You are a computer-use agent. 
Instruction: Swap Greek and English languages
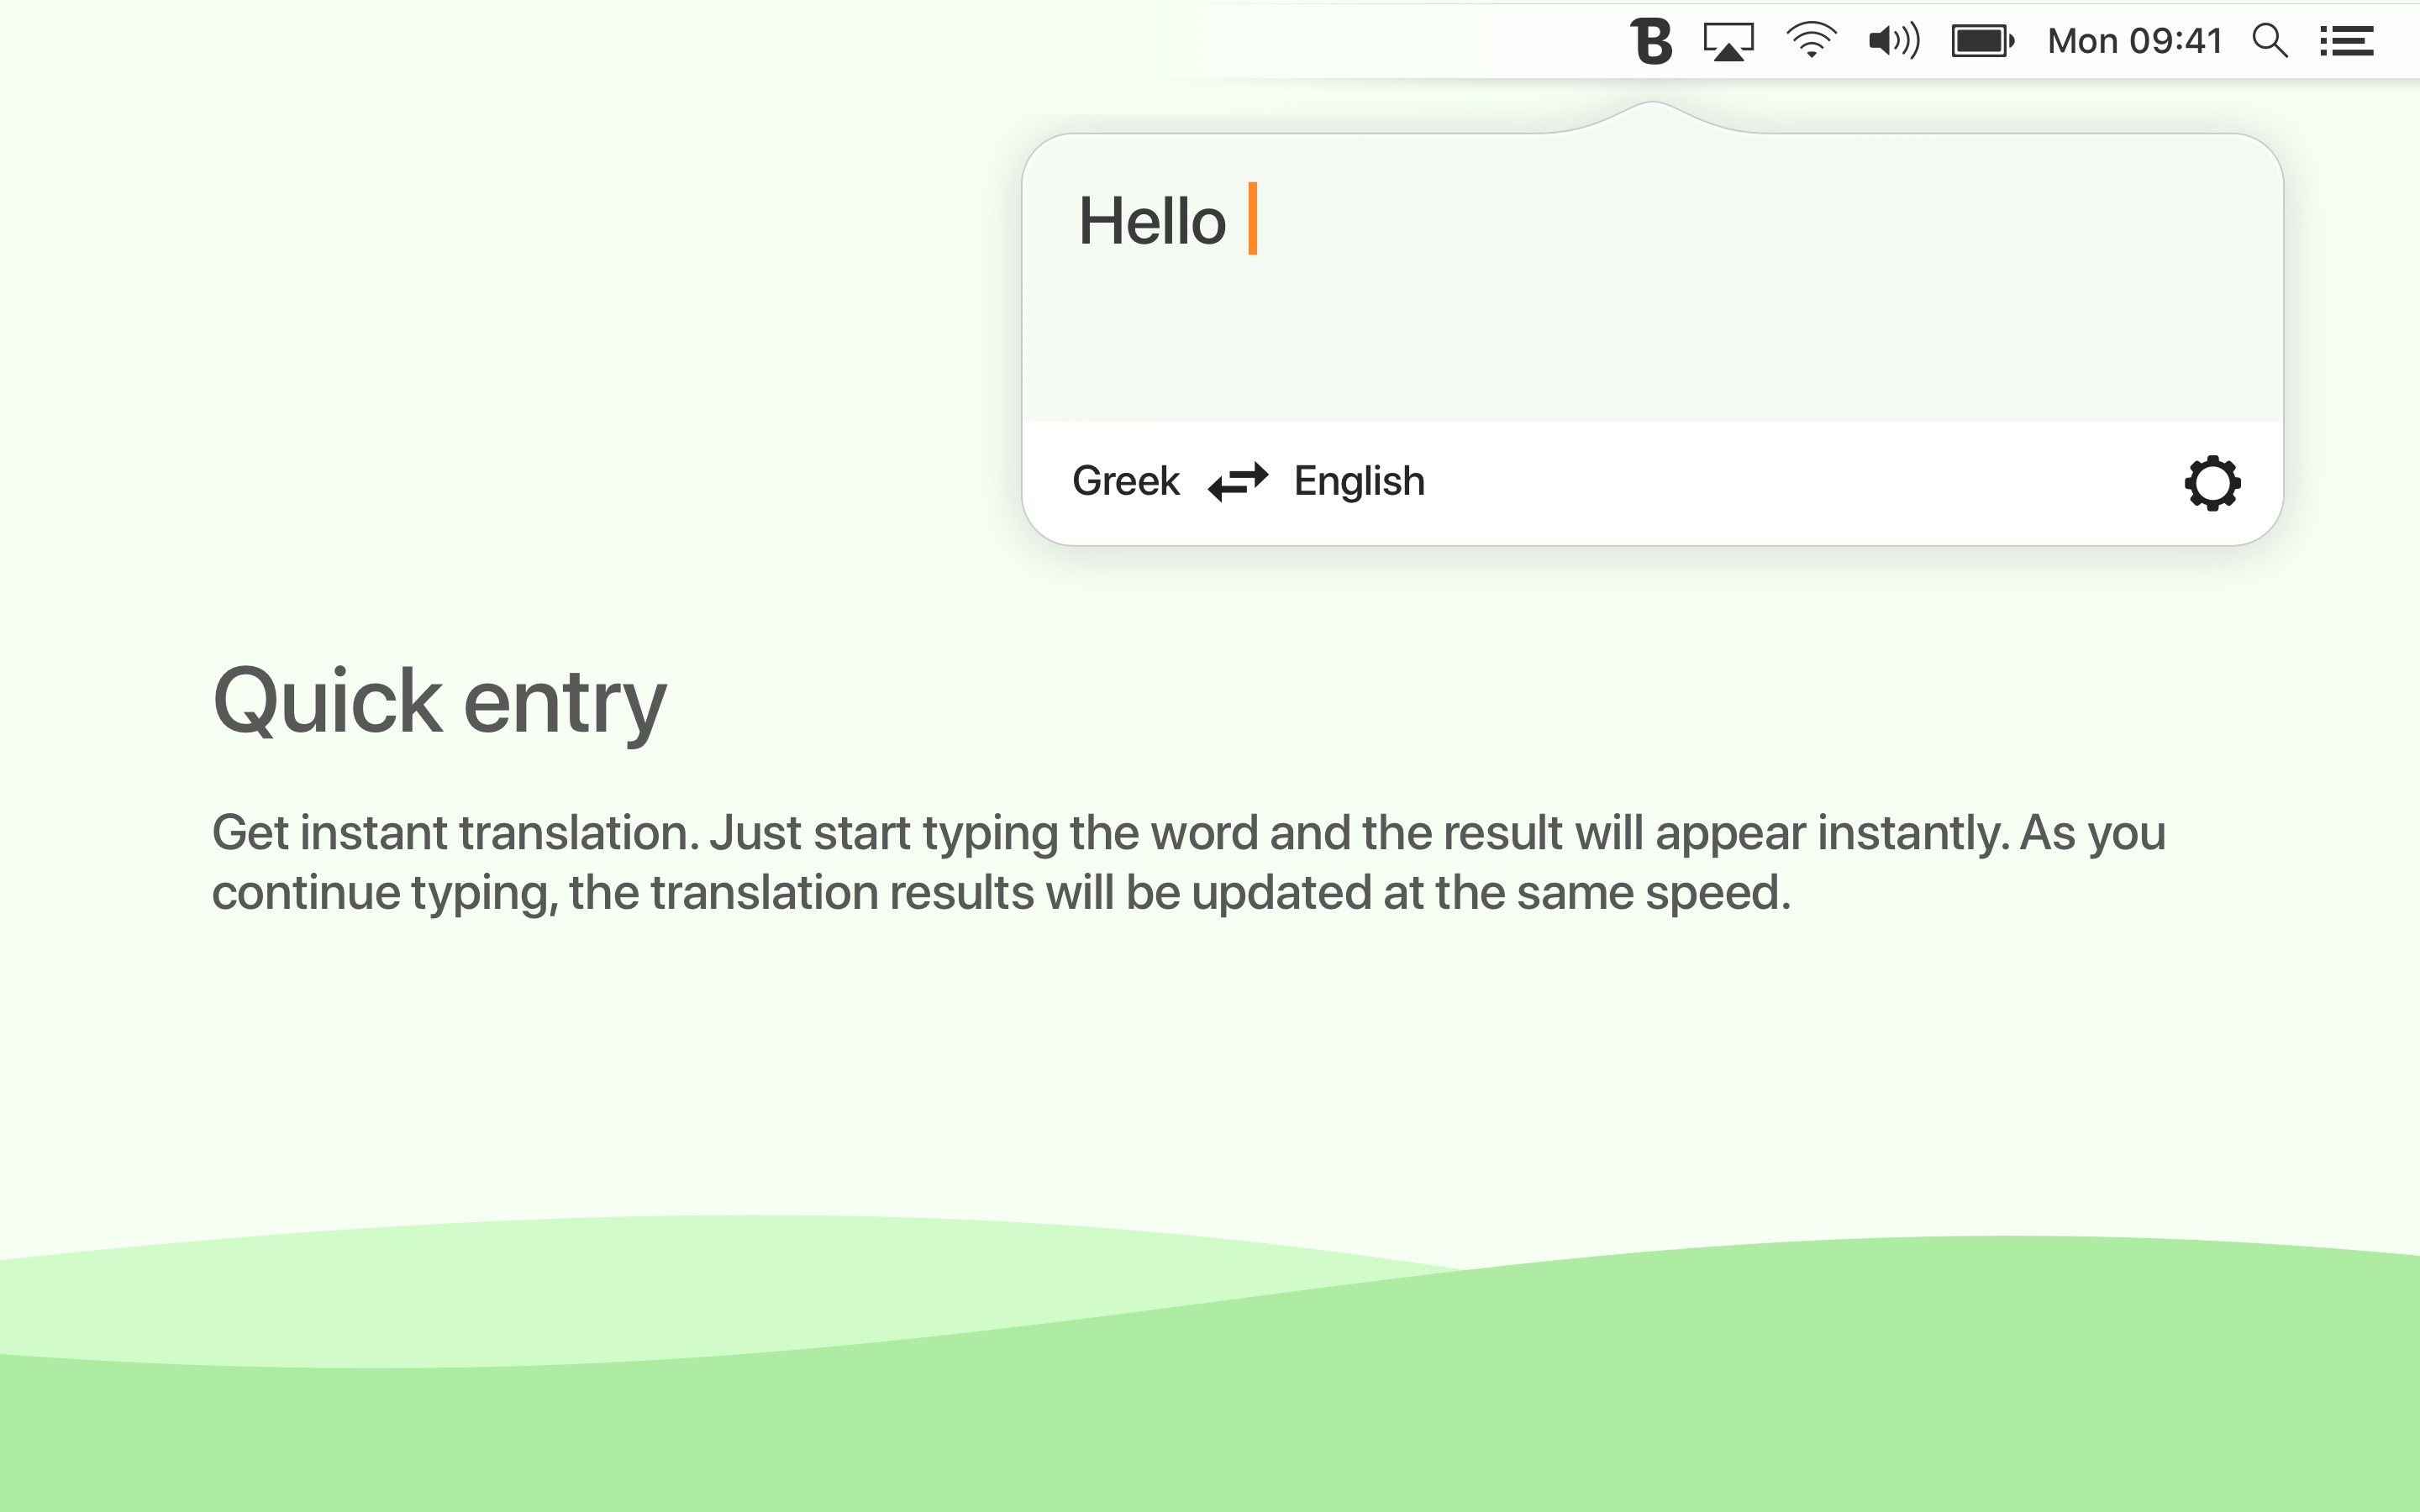[1238, 481]
